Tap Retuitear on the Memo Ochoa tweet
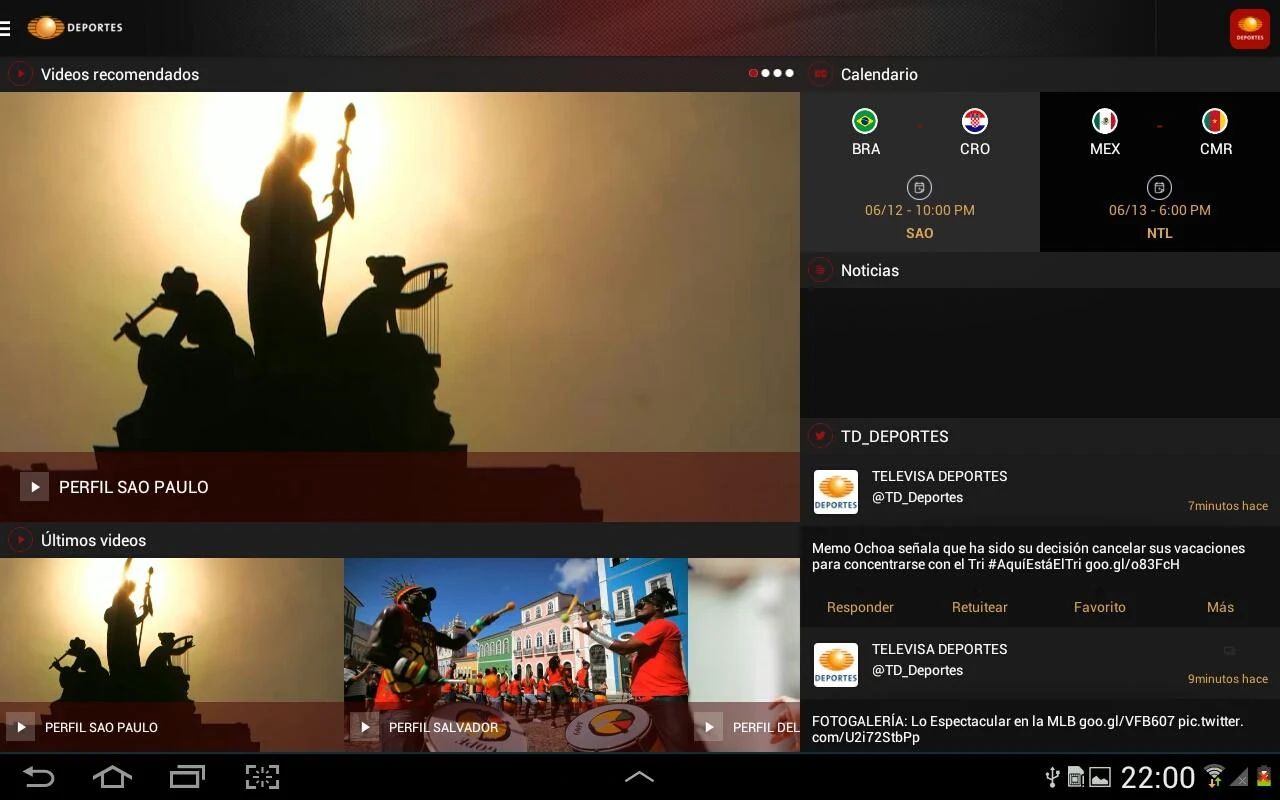Image resolution: width=1280 pixels, height=800 pixels. click(980, 607)
